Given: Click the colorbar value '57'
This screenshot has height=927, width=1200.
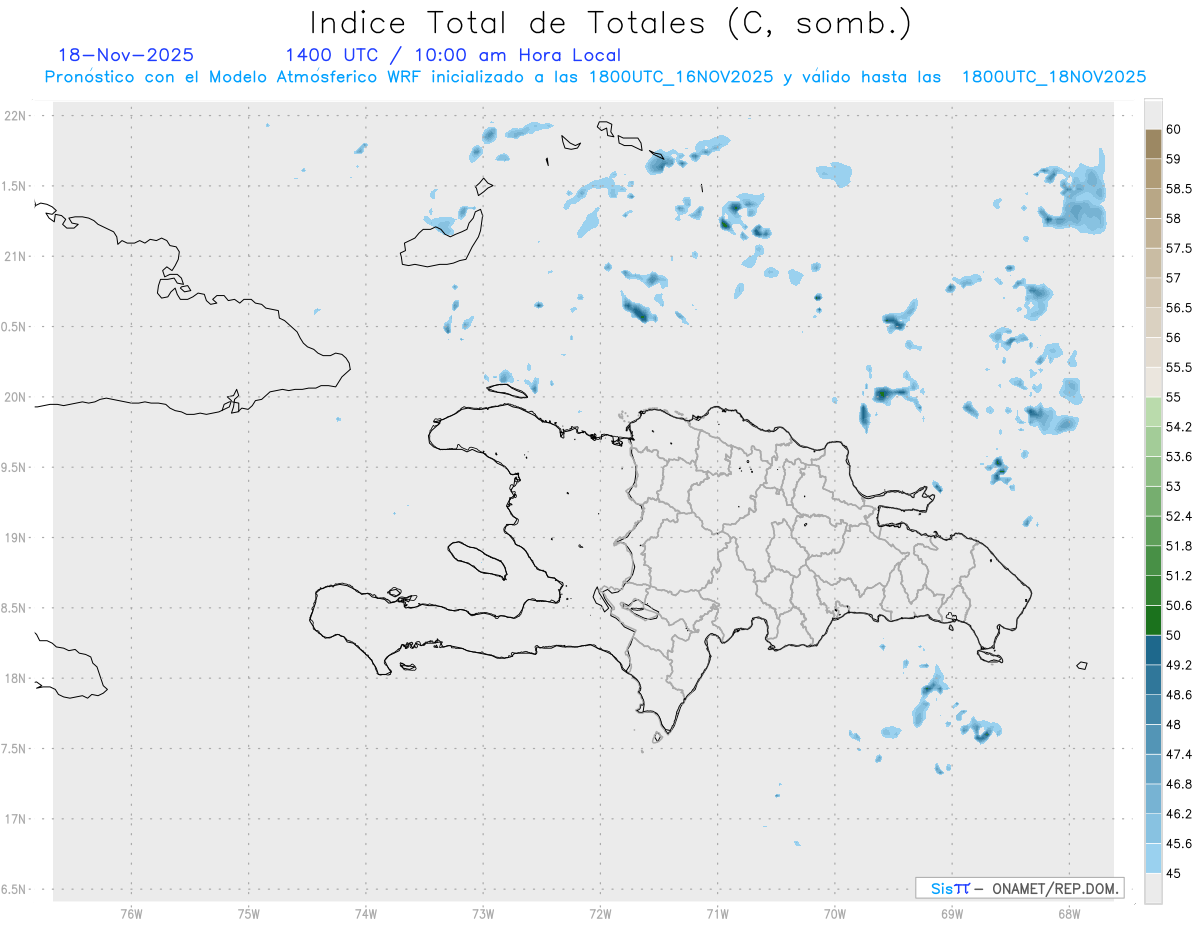Looking at the screenshot, I should coord(1174,278).
